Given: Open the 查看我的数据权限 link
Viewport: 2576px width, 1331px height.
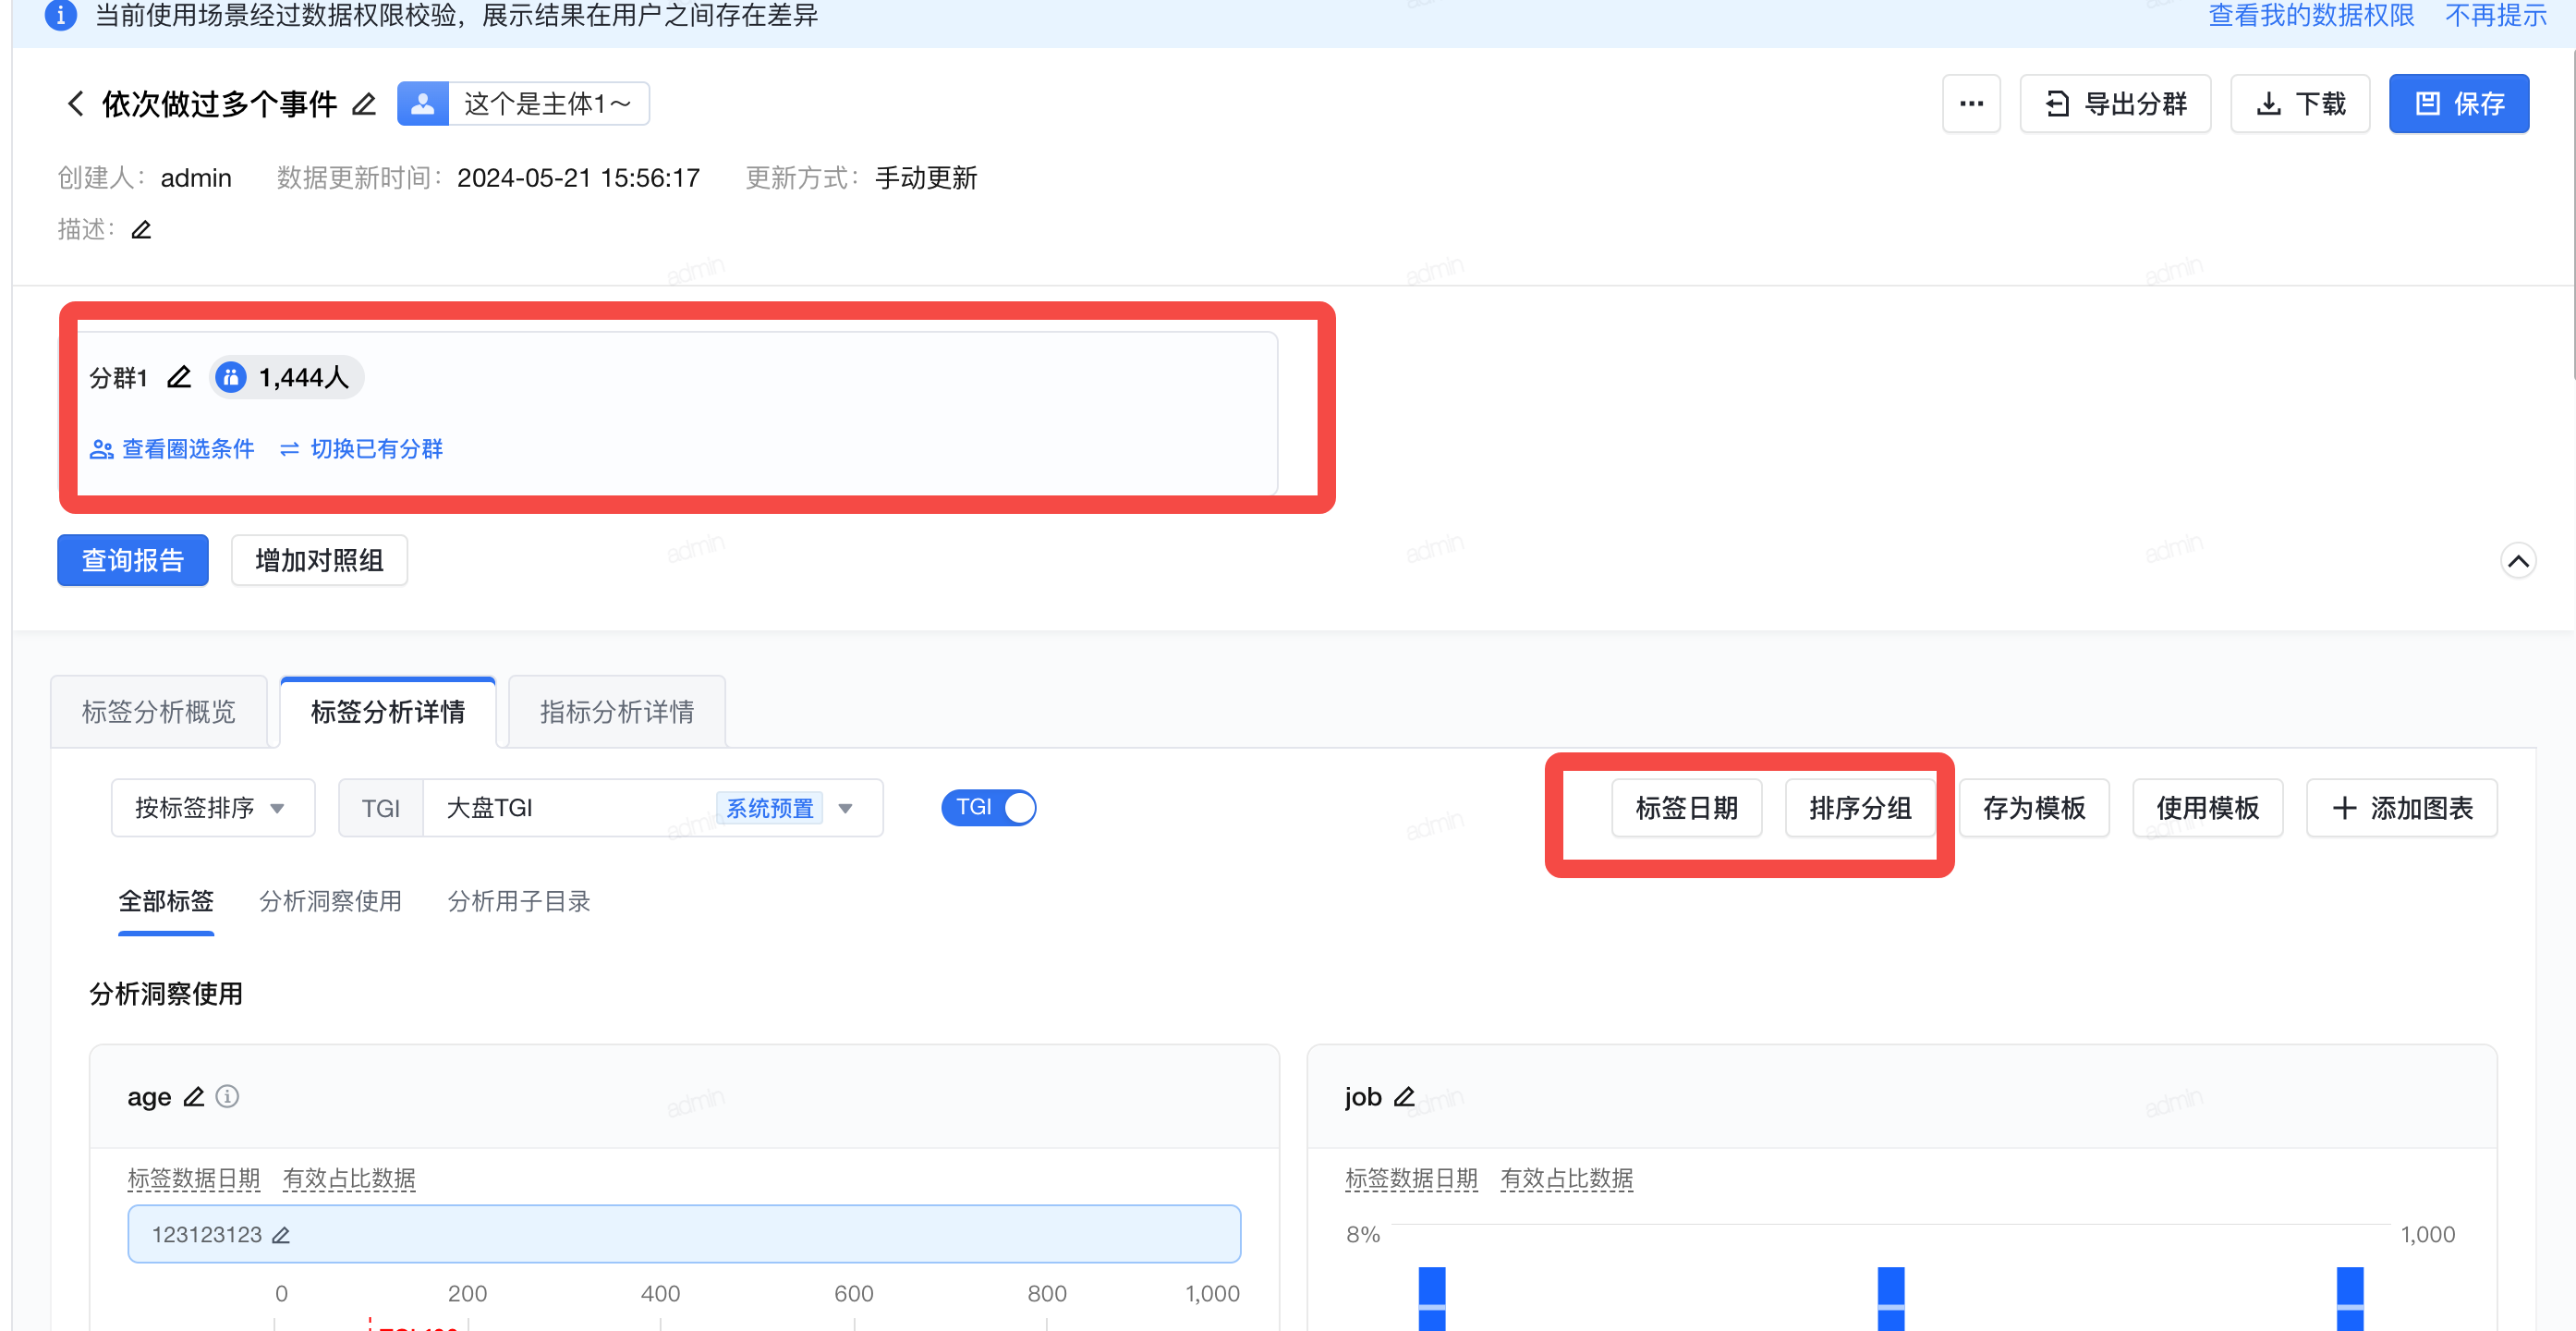Looking at the screenshot, I should (x=2311, y=15).
